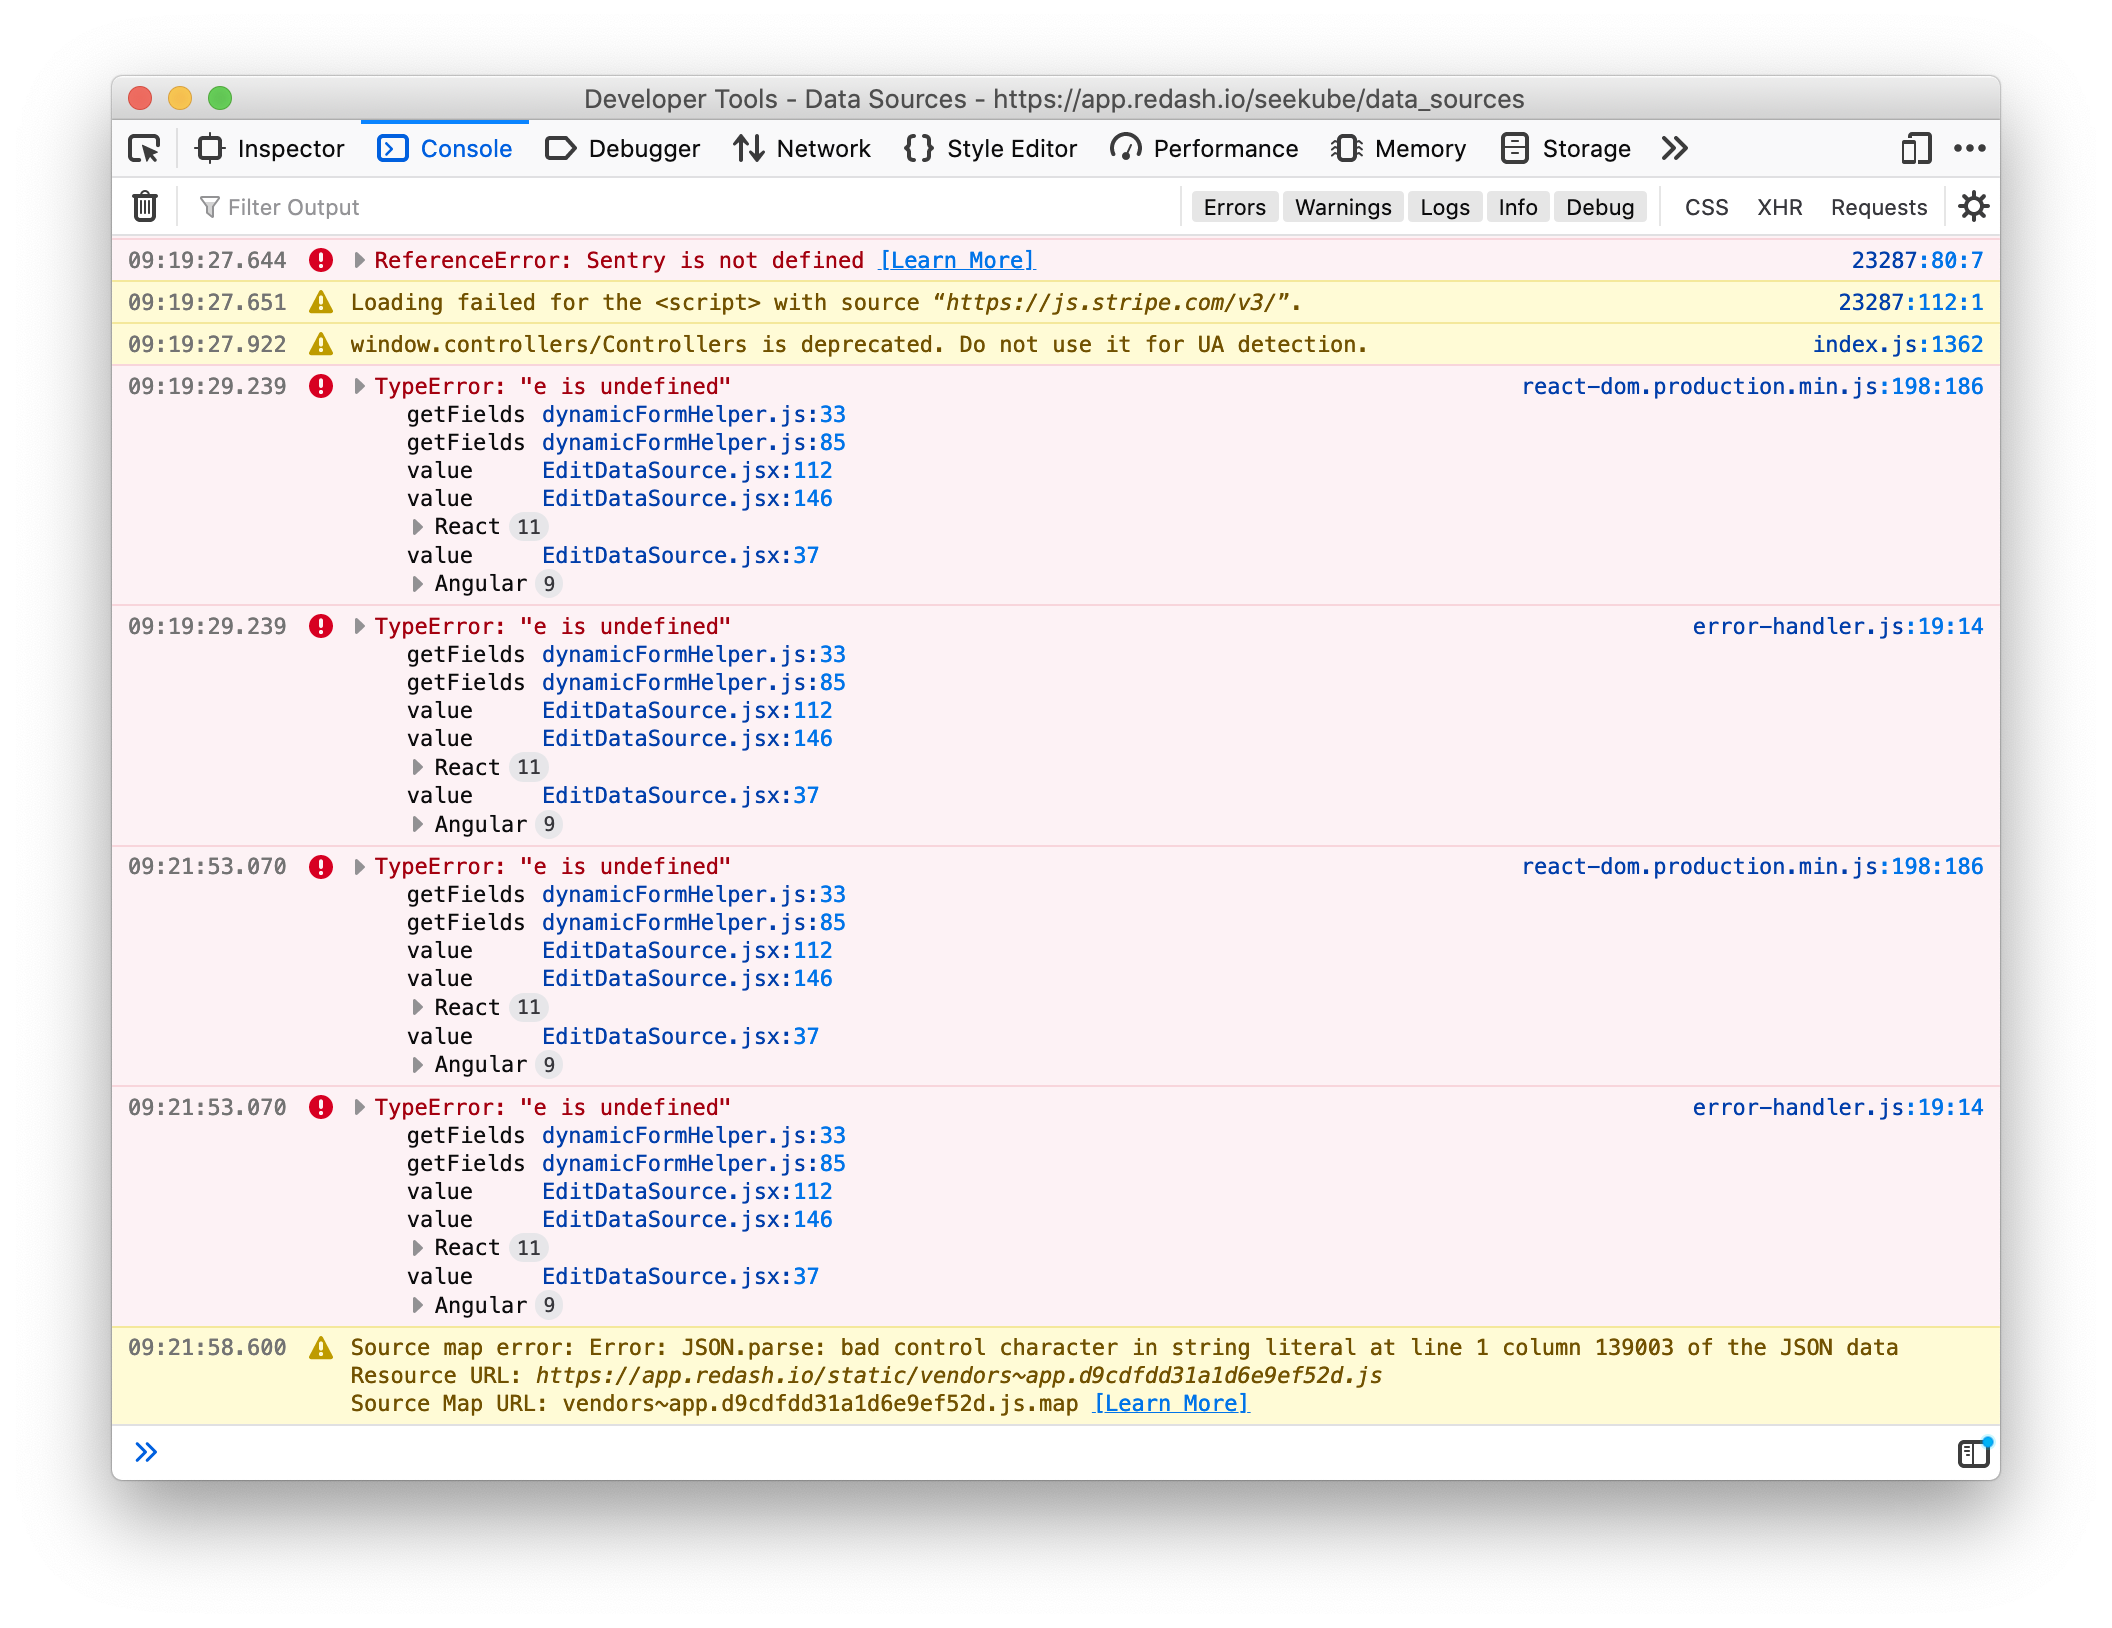
Task: Toggle the Info filter
Action: (x=1518, y=207)
